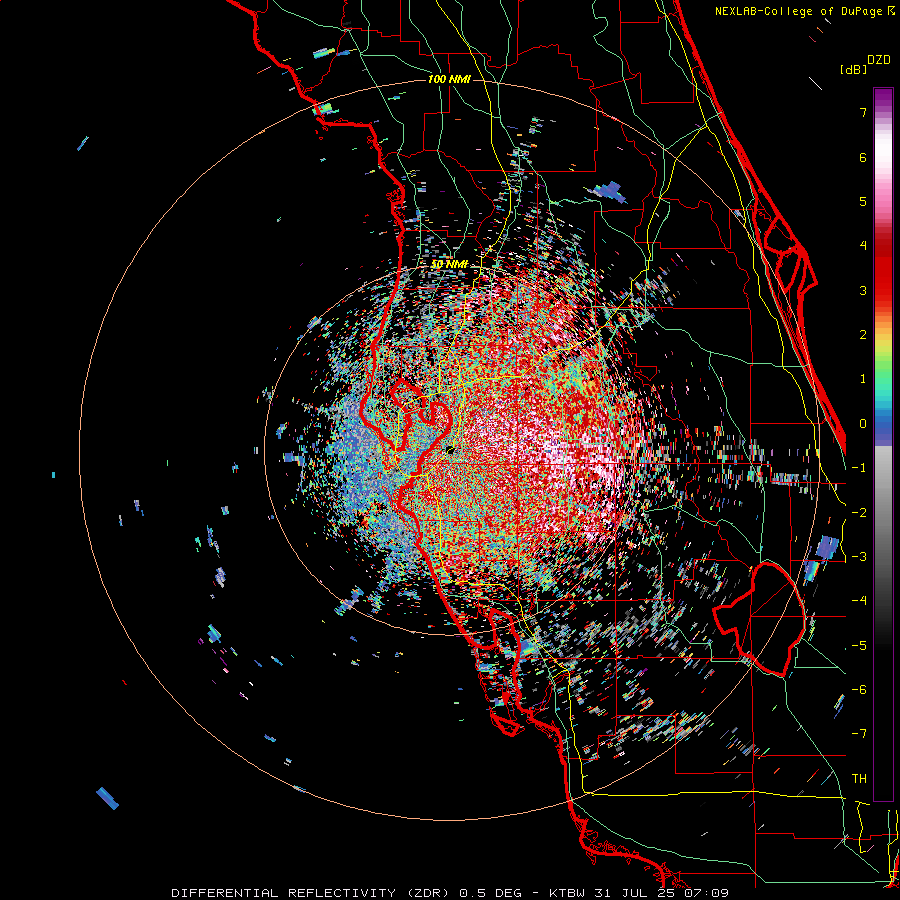Click the 7 value on the color scale
Screen dimensions: 900x900
click(863, 112)
